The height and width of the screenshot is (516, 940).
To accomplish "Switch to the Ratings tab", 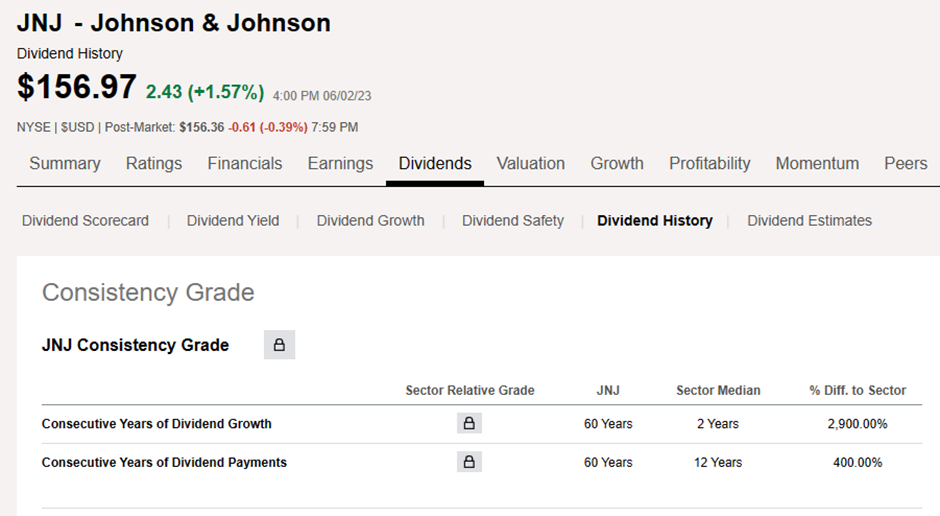I will click(x=153, y=164).
